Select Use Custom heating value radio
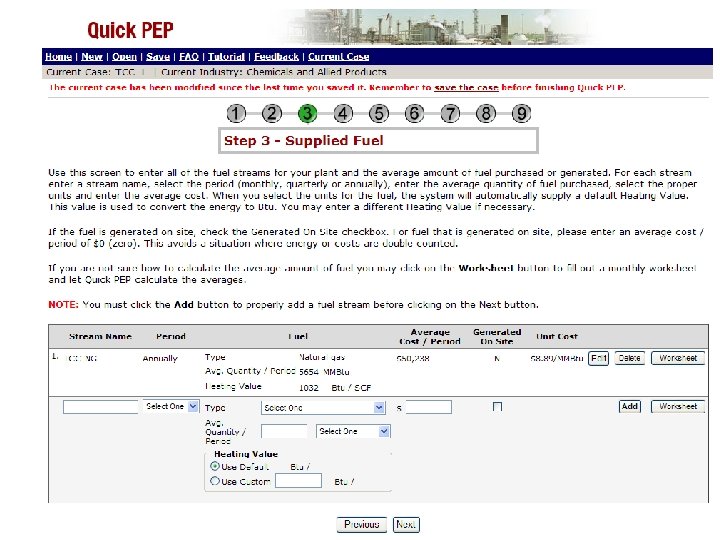This screenshot has width=720, height=540. 214,481
